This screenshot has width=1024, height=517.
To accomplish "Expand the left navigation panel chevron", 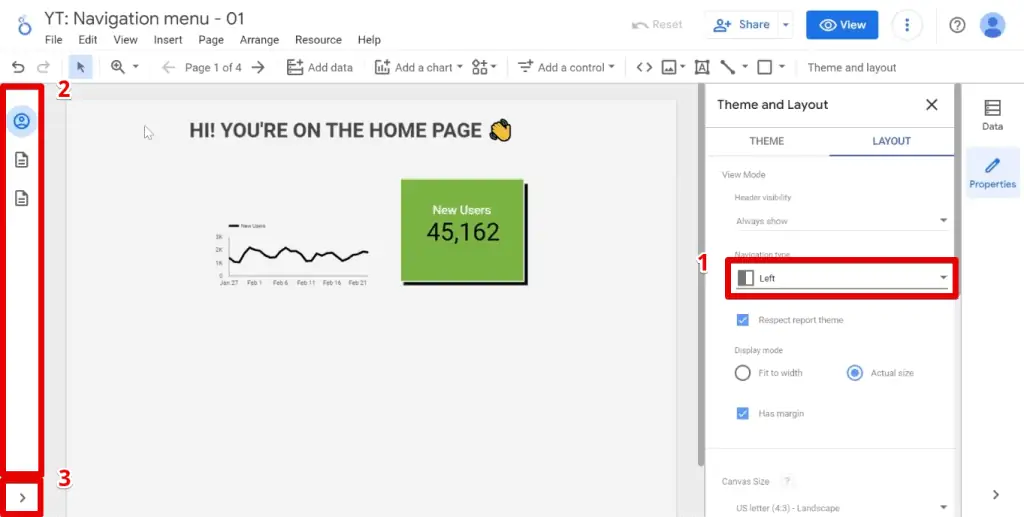I will point(22,496).
